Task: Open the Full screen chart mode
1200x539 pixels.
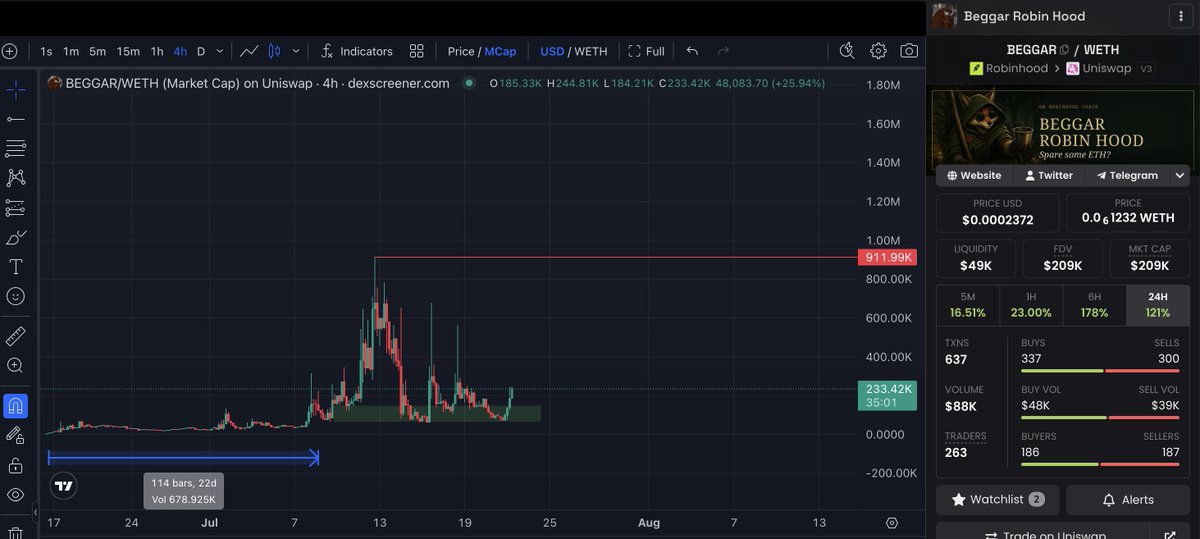Action: click(646, 51)
